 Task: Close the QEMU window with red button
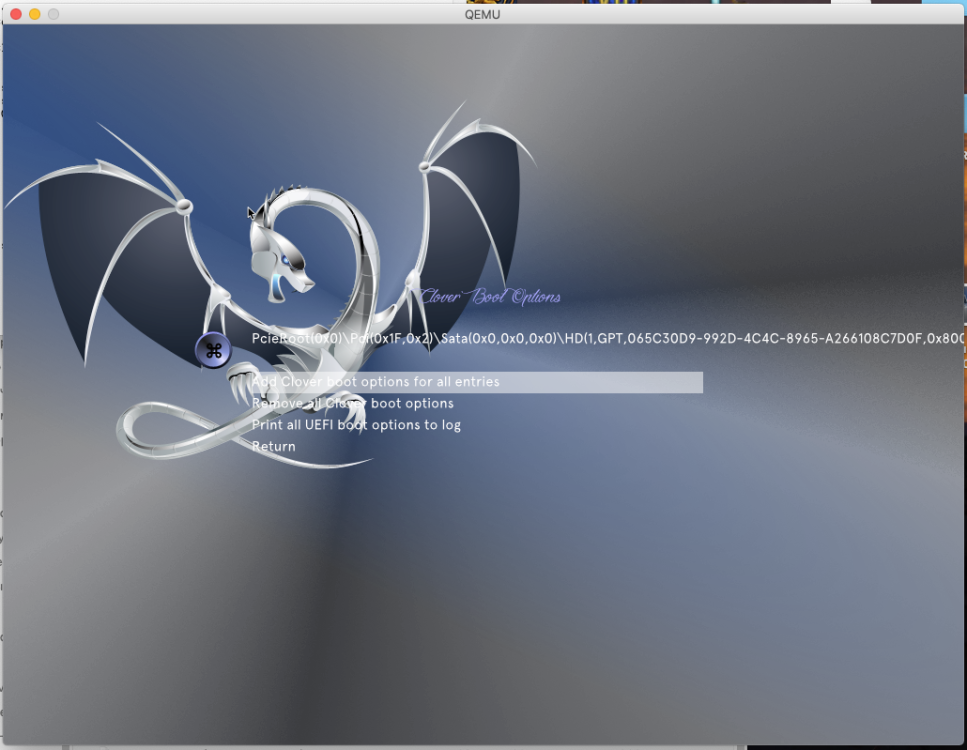coord(17,14)
